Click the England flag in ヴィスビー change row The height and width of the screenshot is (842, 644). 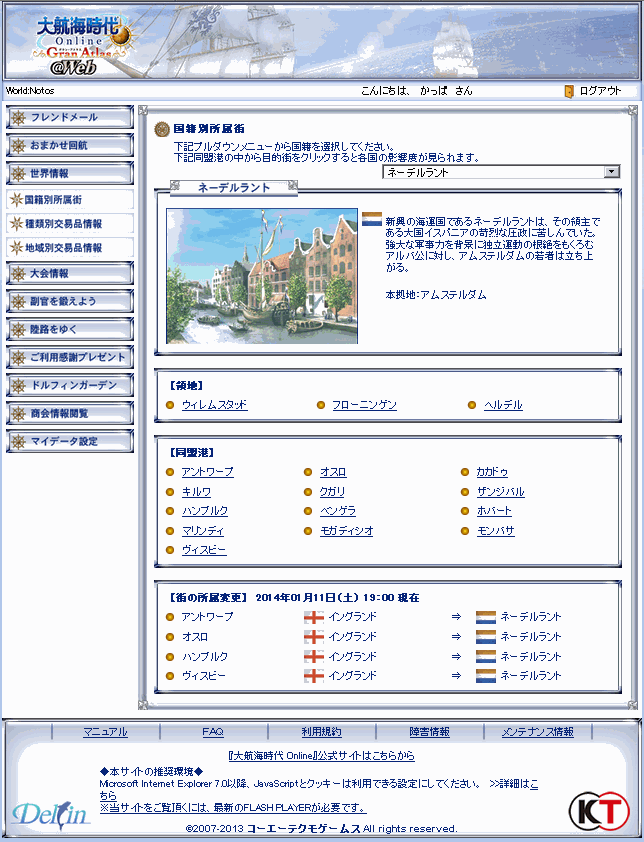(314, 676)
